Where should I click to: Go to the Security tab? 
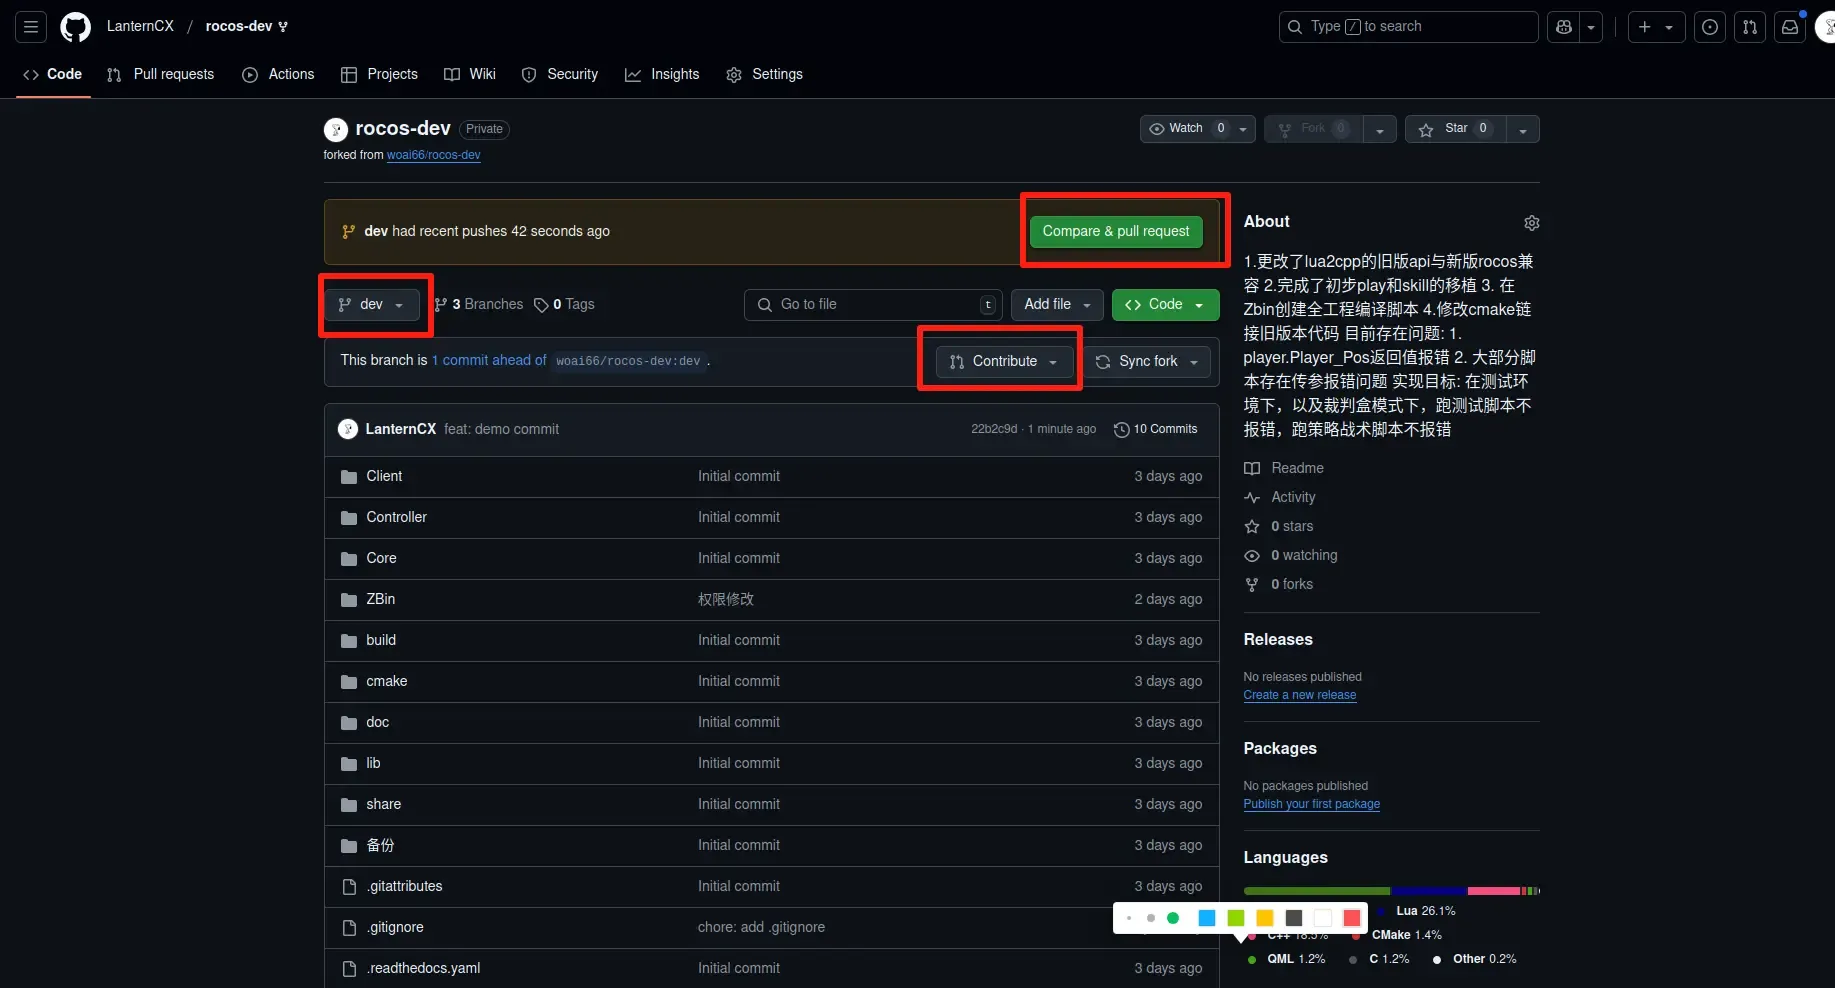click(x=560, y=75)
